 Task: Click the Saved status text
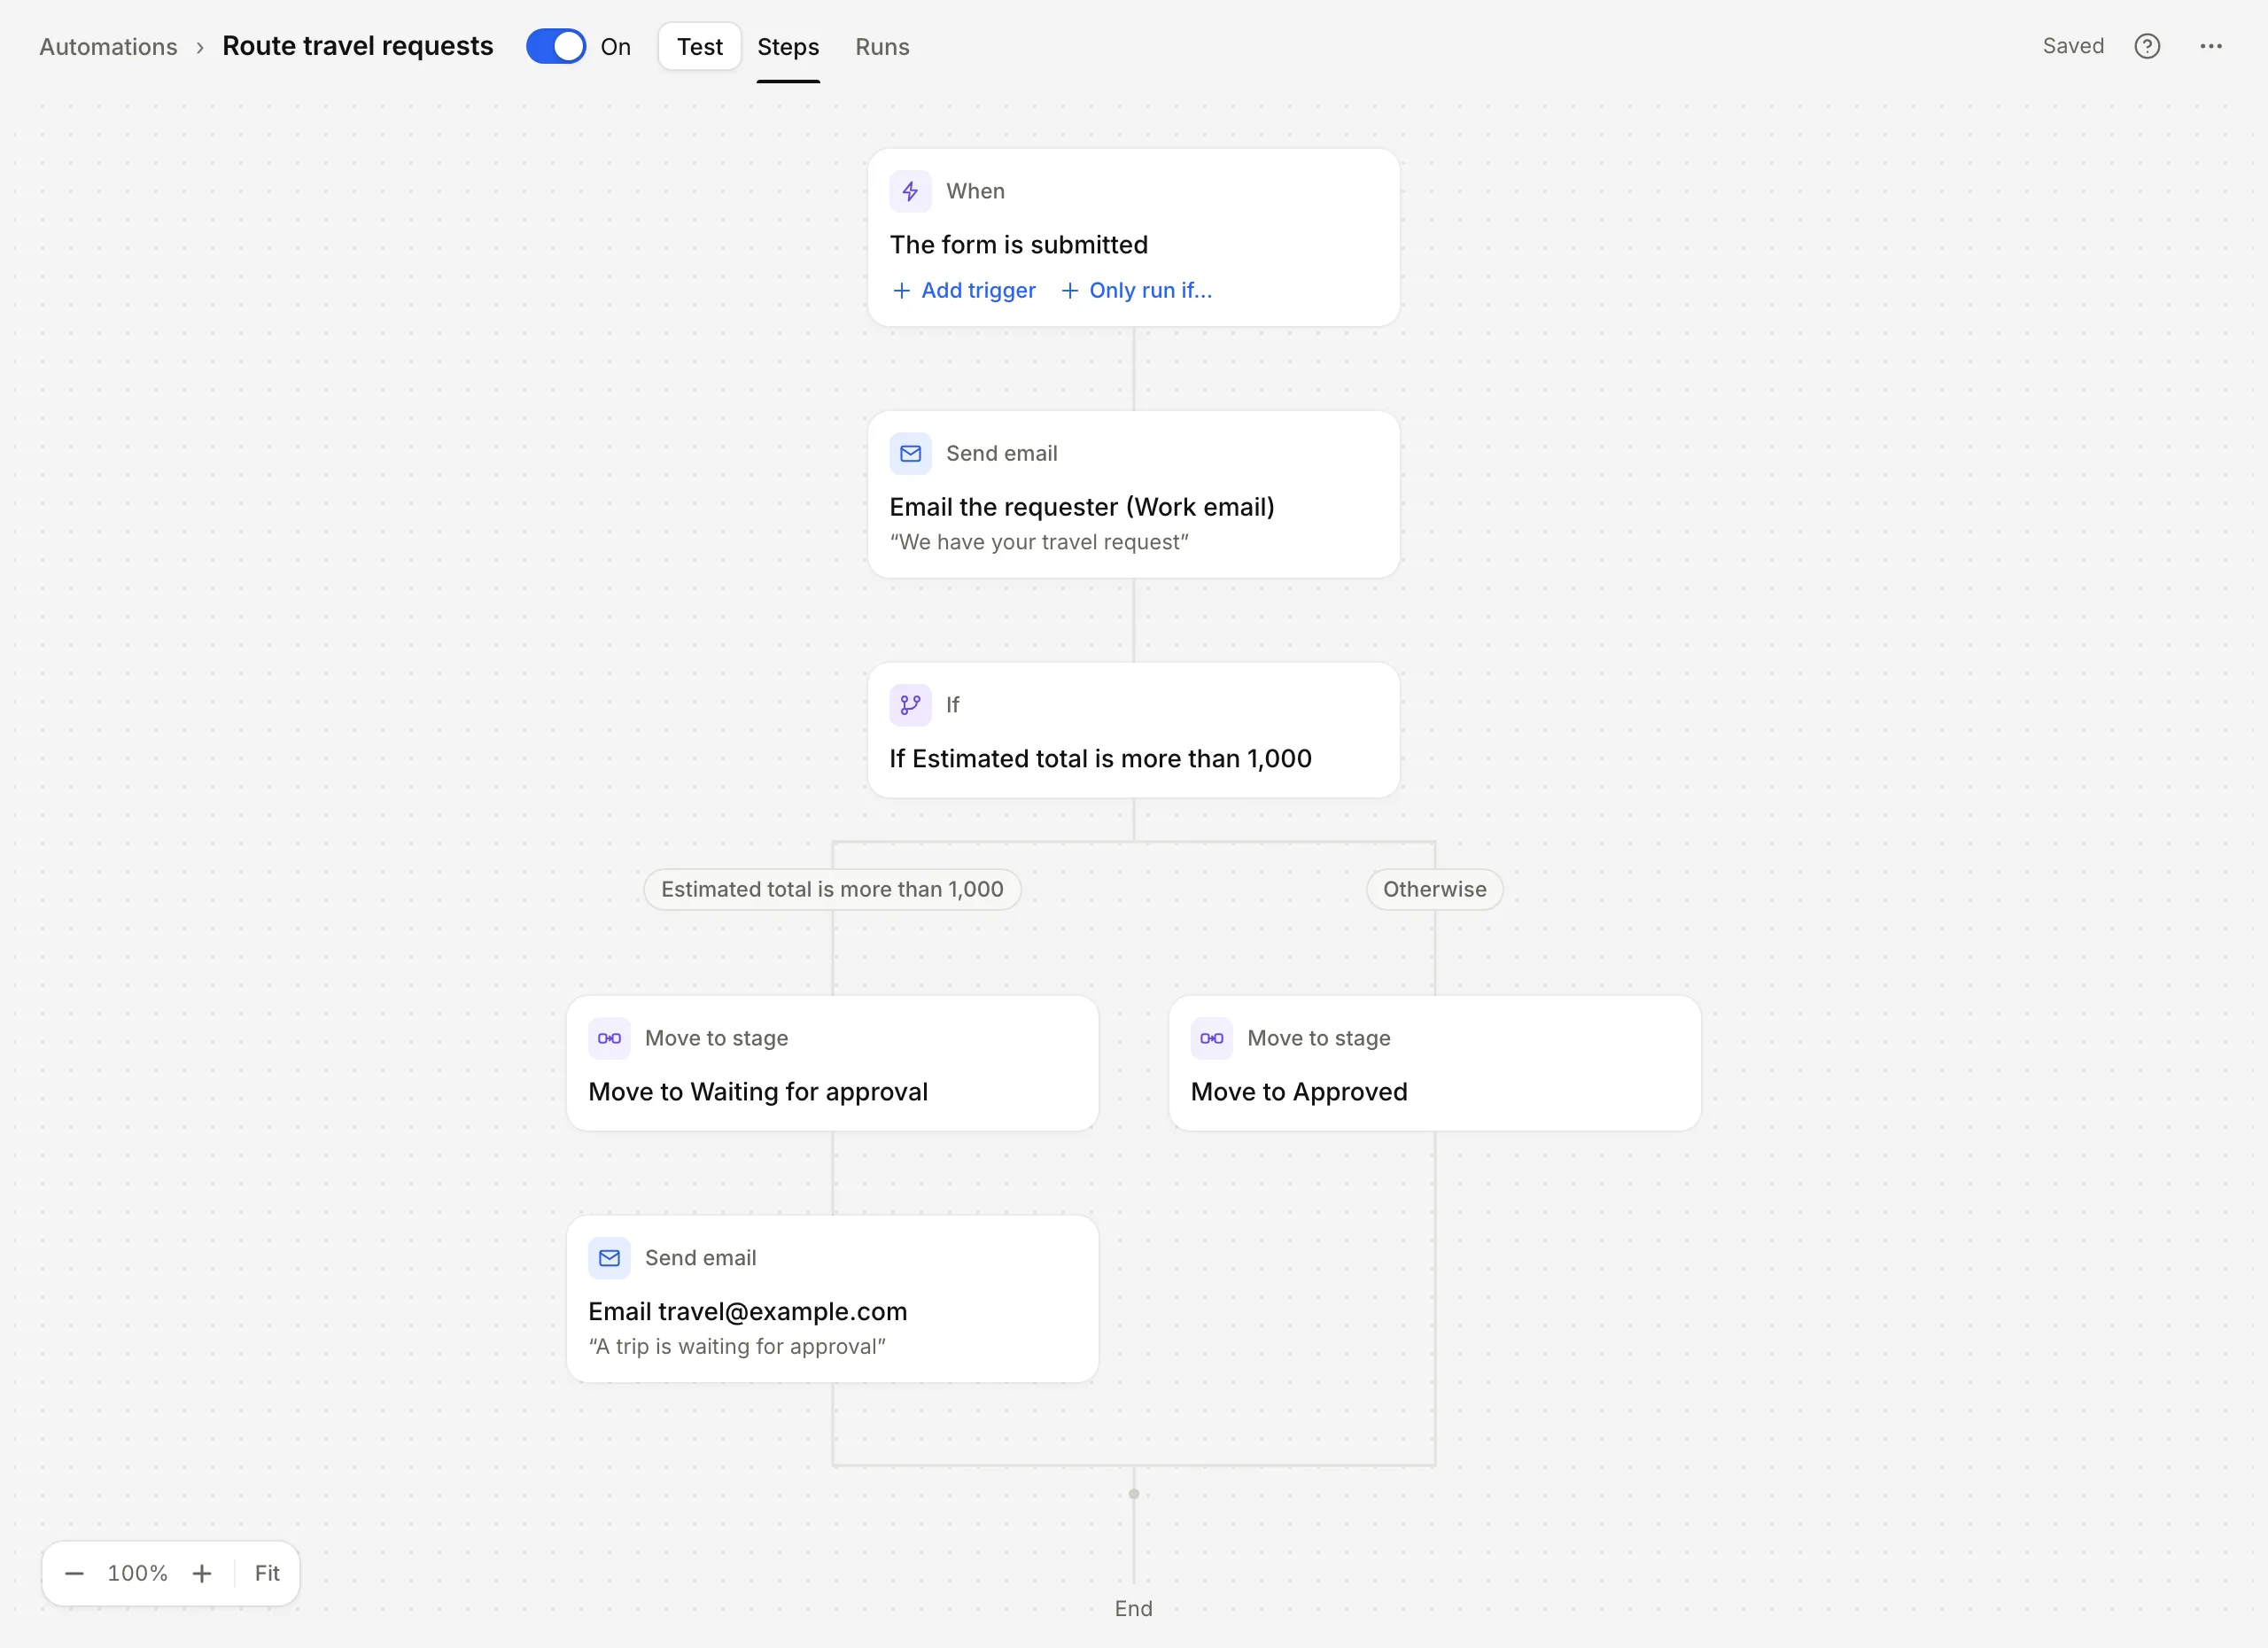pyautogui.click(x=2073, y=46)
